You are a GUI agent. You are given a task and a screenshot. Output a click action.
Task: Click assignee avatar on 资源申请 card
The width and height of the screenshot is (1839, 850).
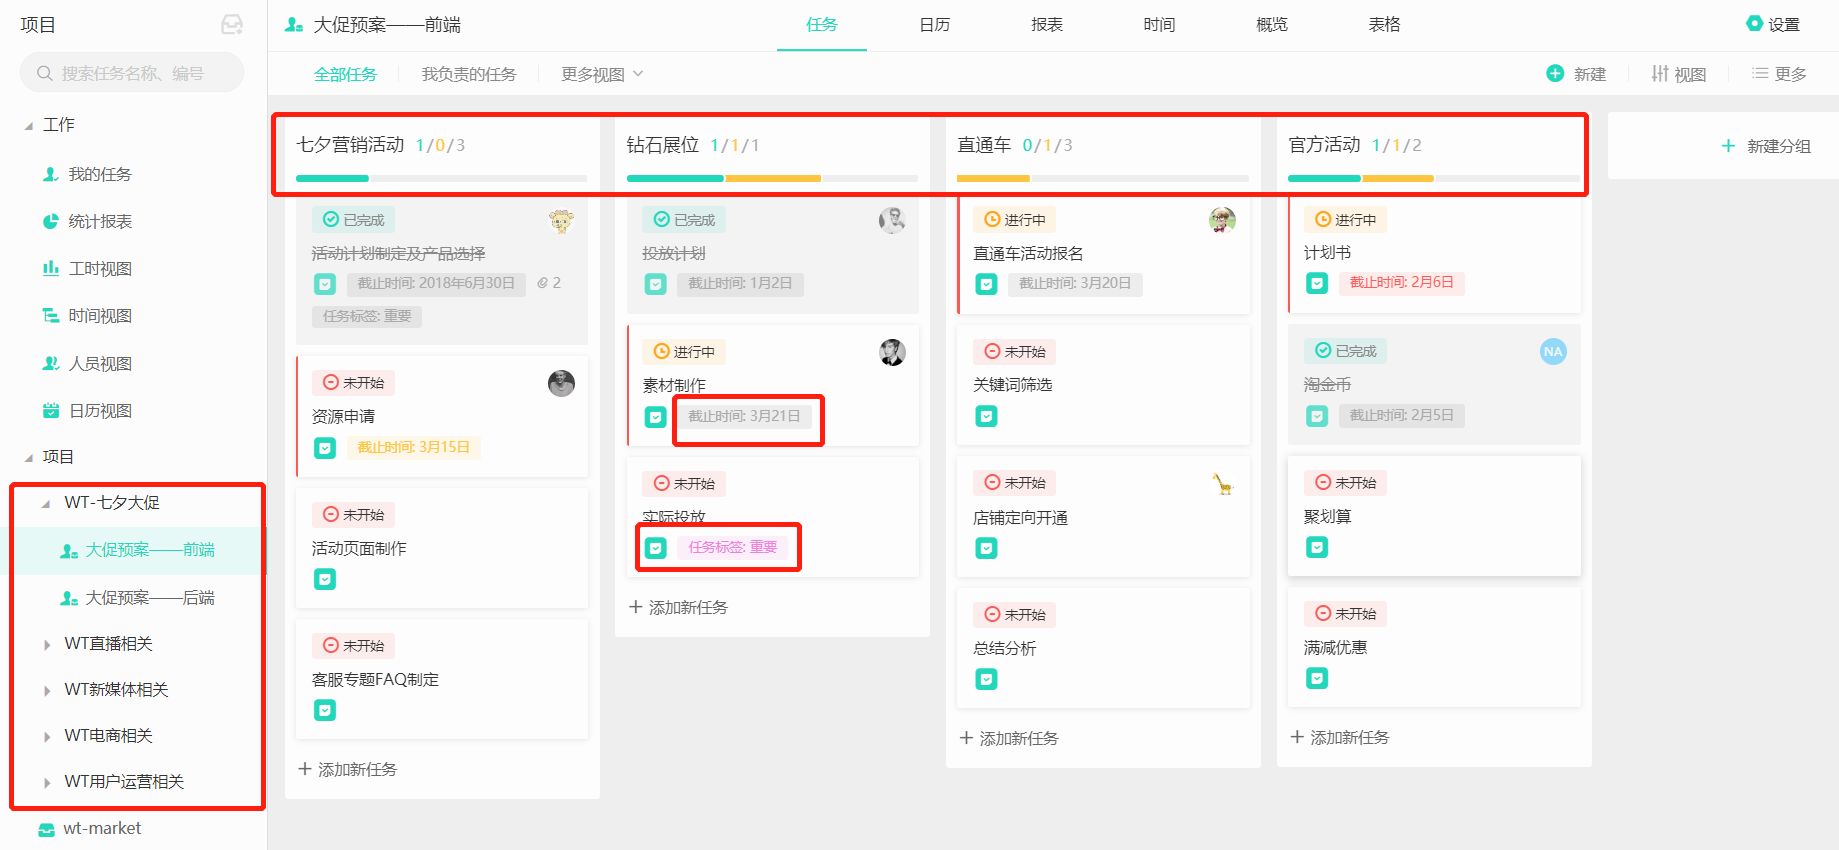click(x=561, y=383)
